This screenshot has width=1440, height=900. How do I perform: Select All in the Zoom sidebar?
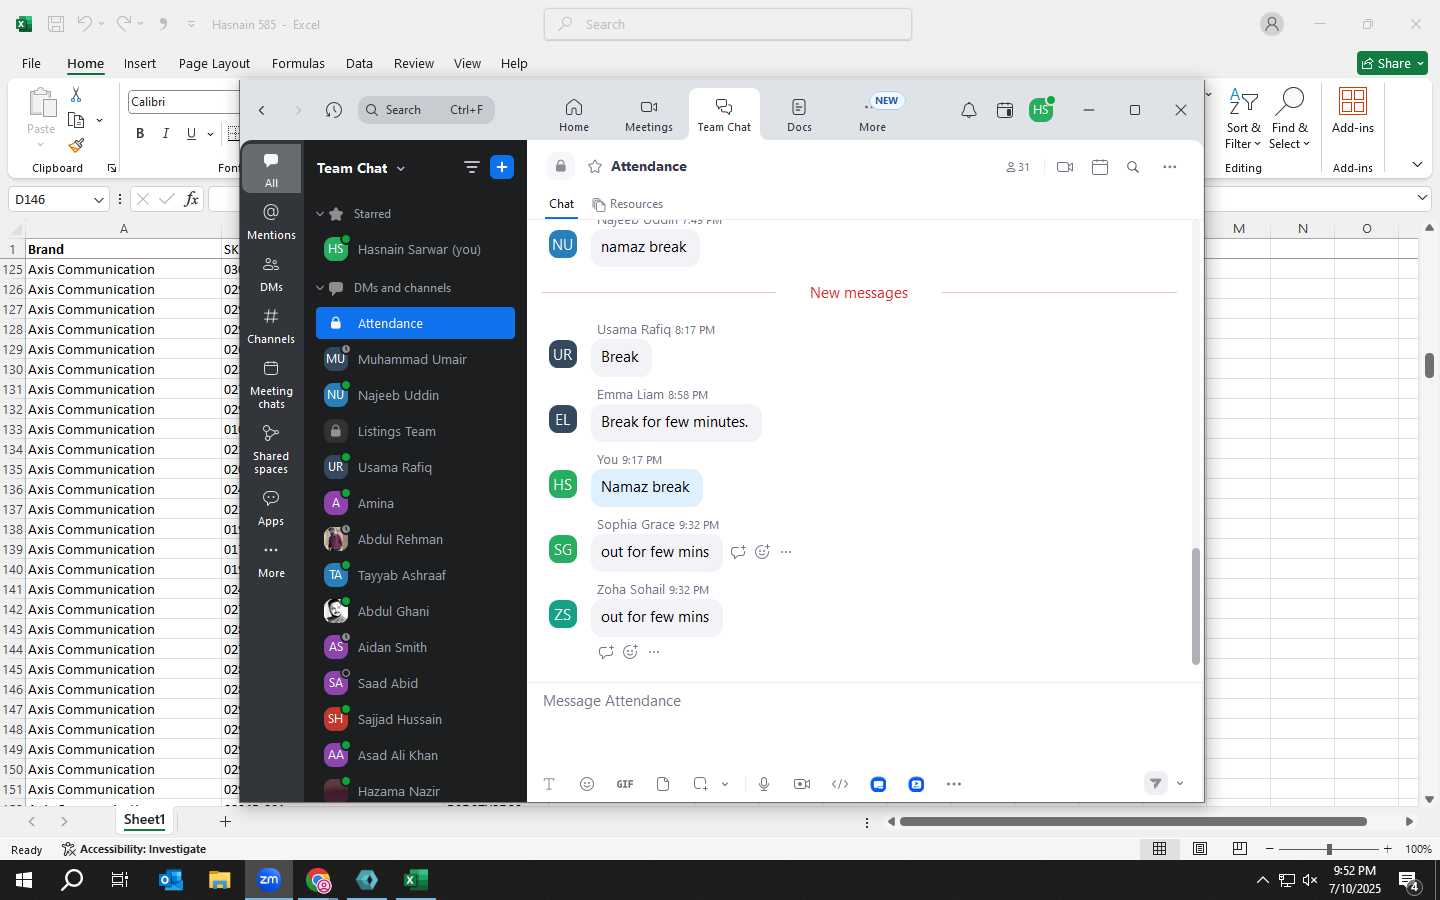[271, 169]
